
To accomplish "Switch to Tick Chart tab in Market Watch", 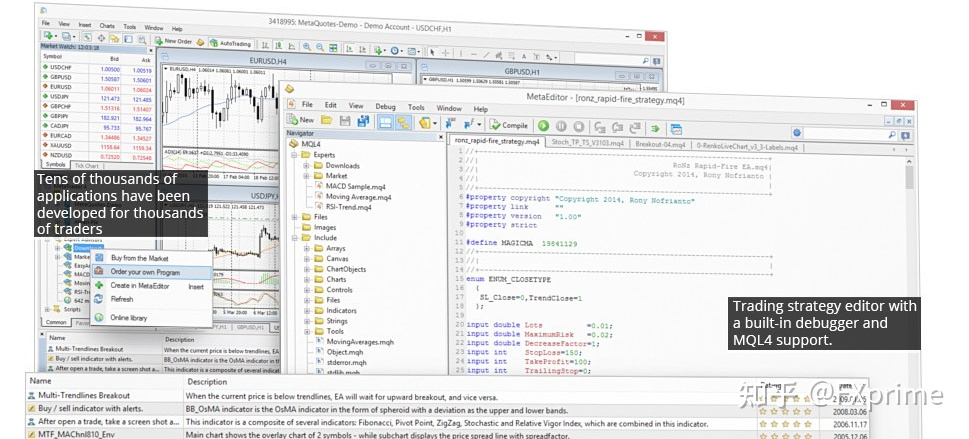I will 87,165.
